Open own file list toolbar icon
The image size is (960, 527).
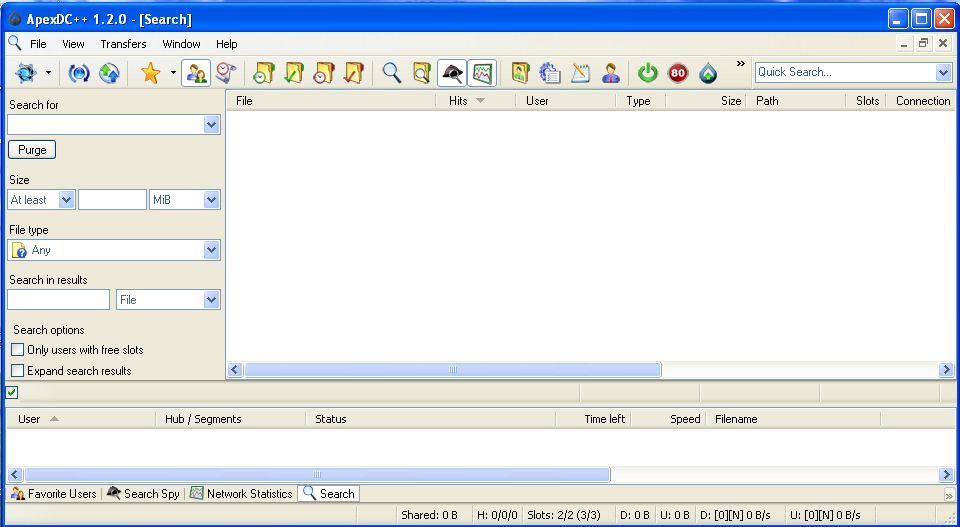520,73
